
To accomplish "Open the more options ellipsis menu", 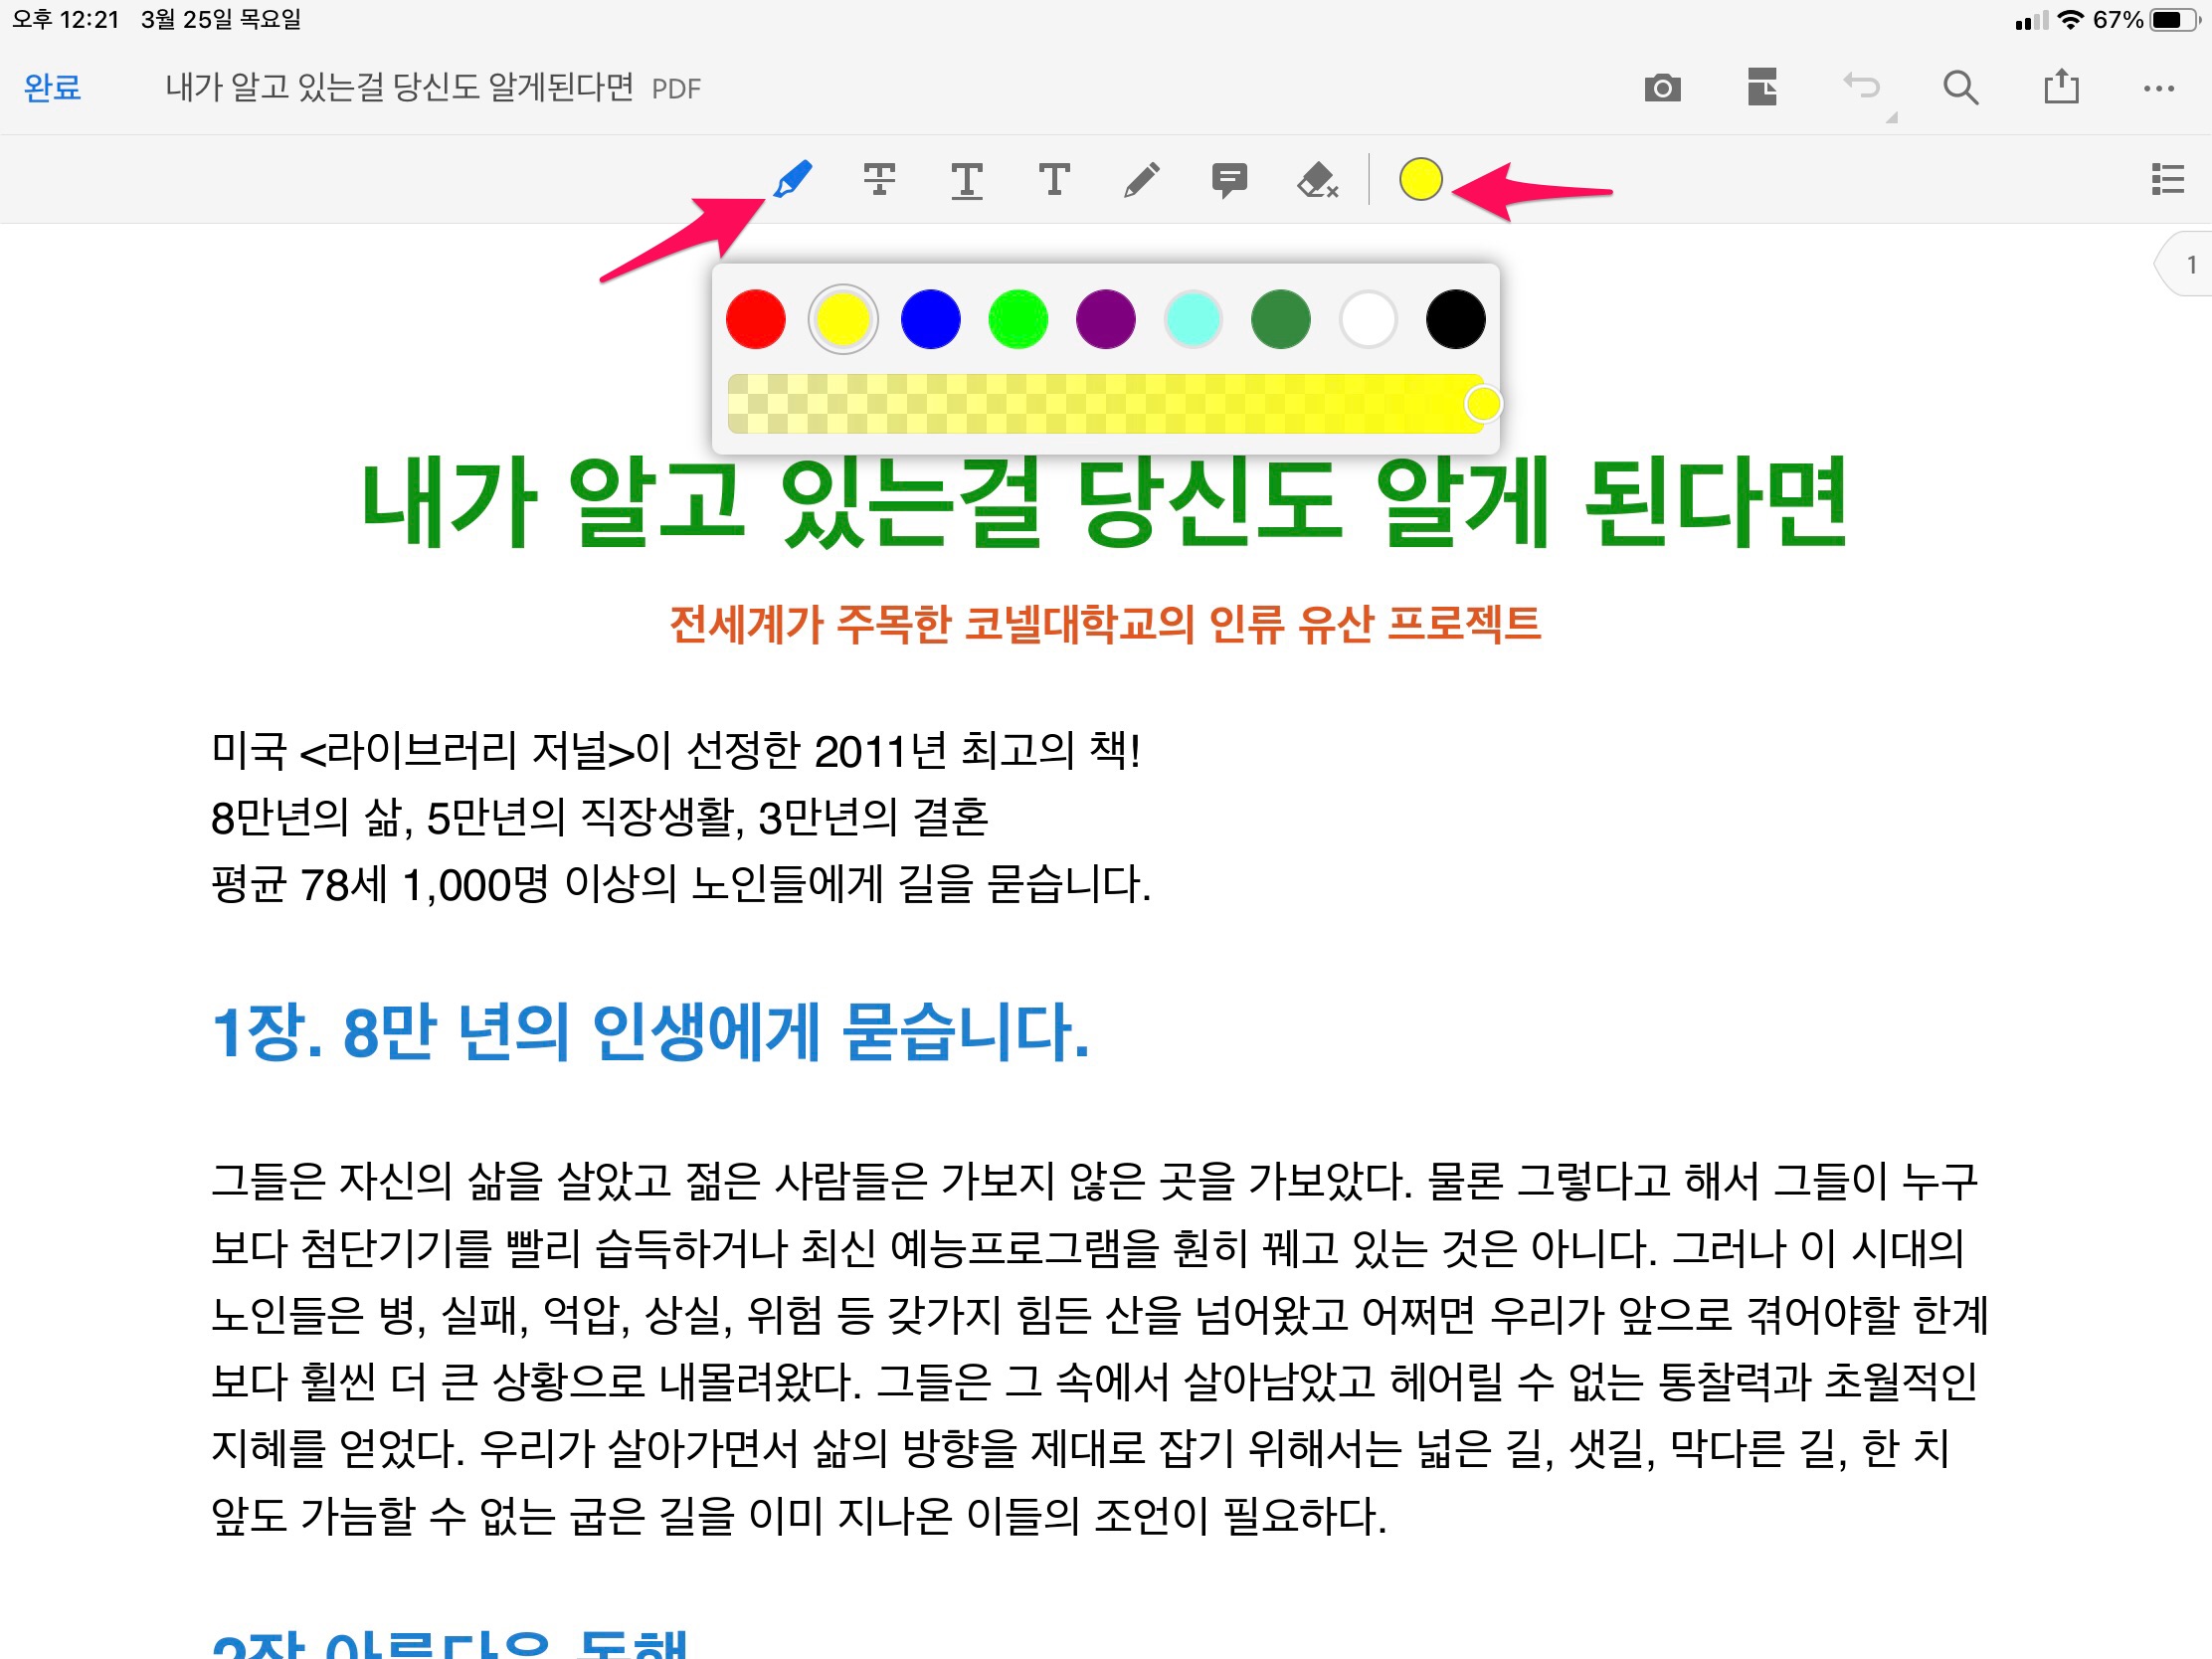I will (2159, 88).
